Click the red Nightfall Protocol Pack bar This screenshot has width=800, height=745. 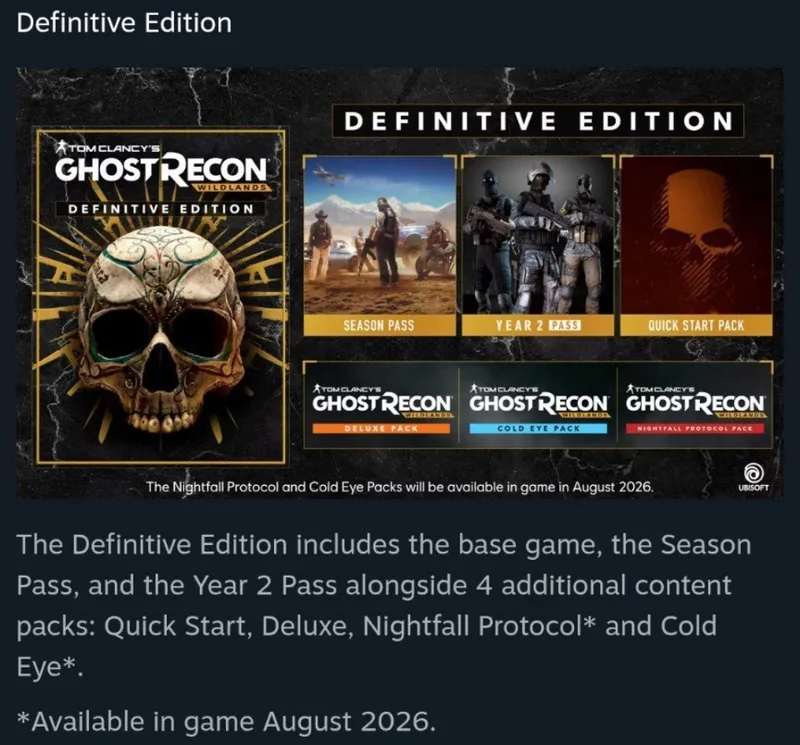[x=695, y=428]
